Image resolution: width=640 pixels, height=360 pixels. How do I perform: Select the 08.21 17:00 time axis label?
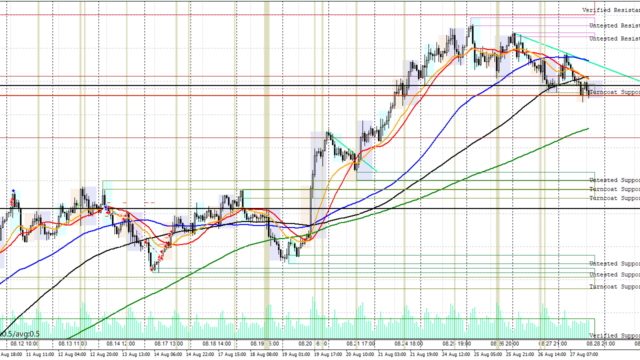(361, 344)
